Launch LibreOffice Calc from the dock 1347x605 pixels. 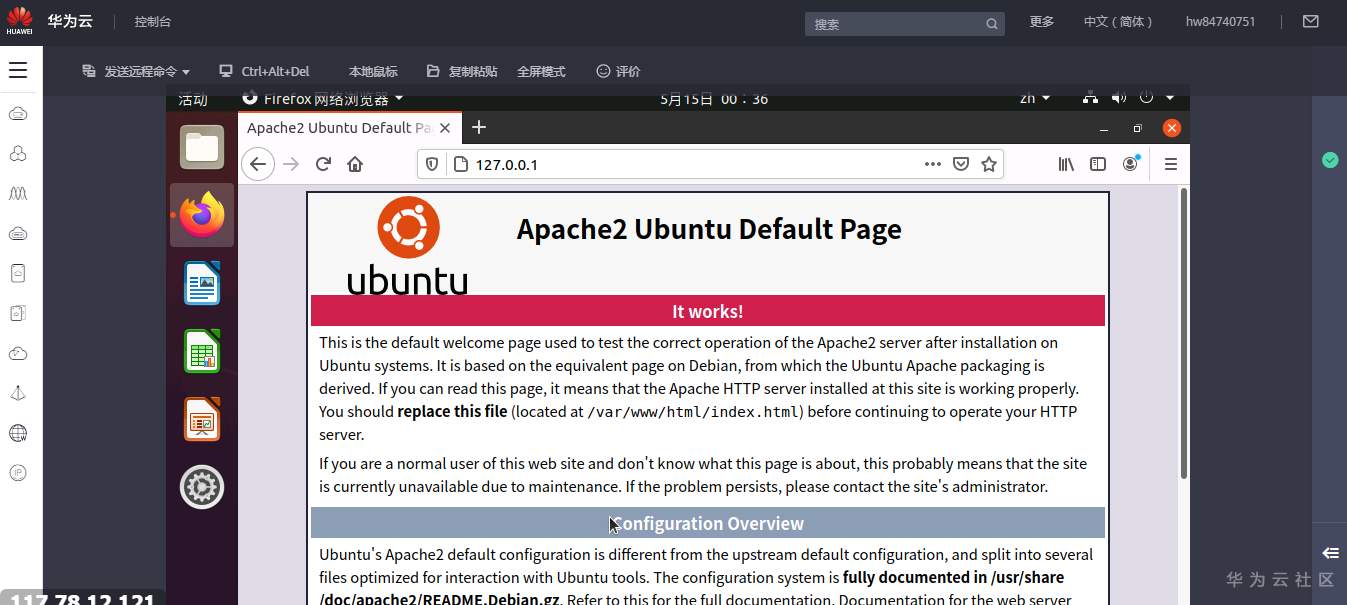202,351
